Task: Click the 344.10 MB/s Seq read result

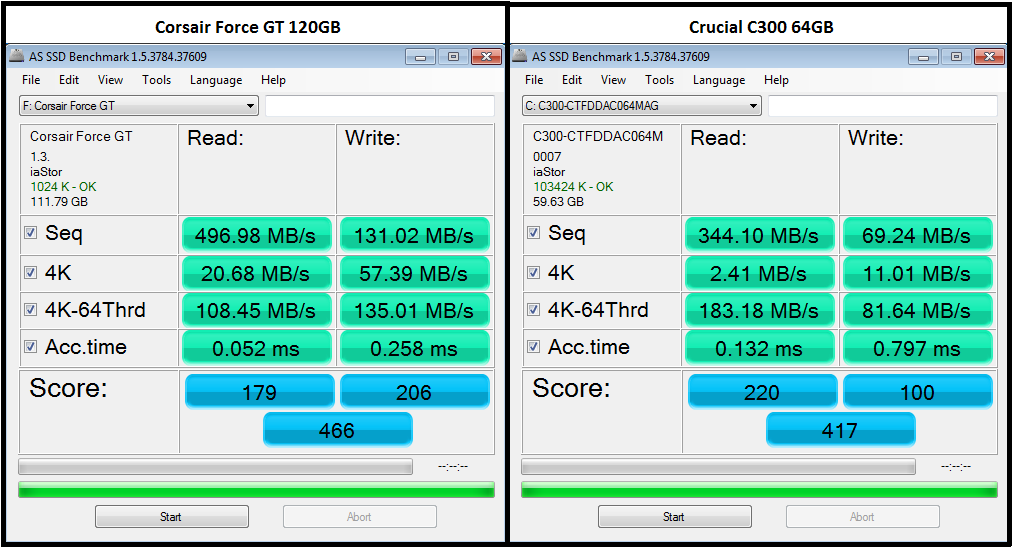Action: click(759, 235)
